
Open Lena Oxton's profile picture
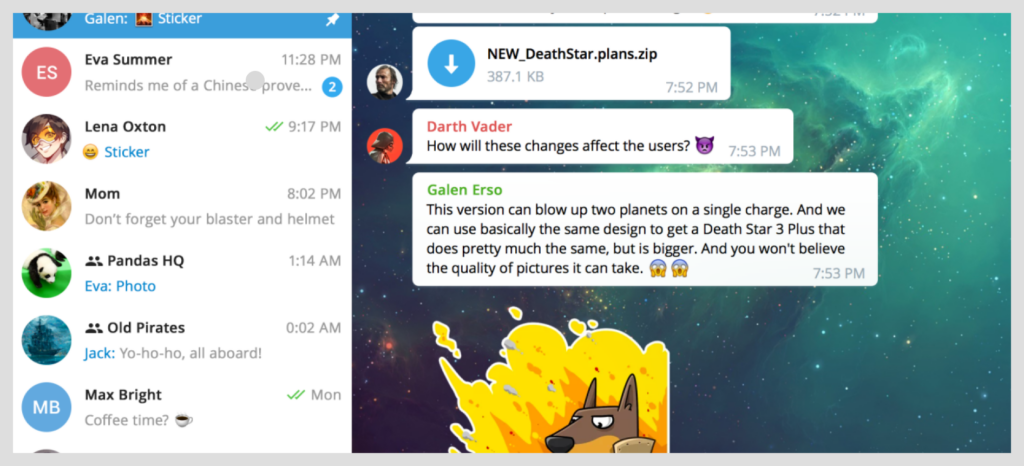pos(46,139)
